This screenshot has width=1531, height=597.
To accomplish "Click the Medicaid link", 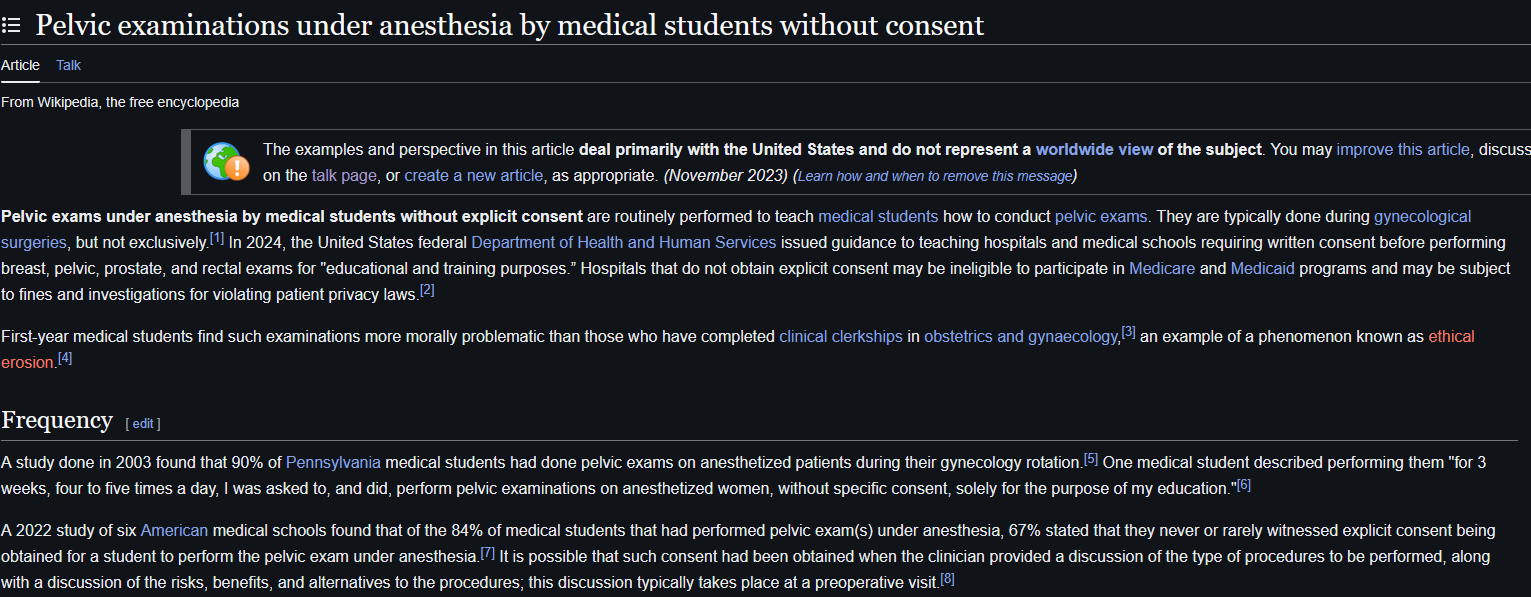I will click(x=1264, y=268).
